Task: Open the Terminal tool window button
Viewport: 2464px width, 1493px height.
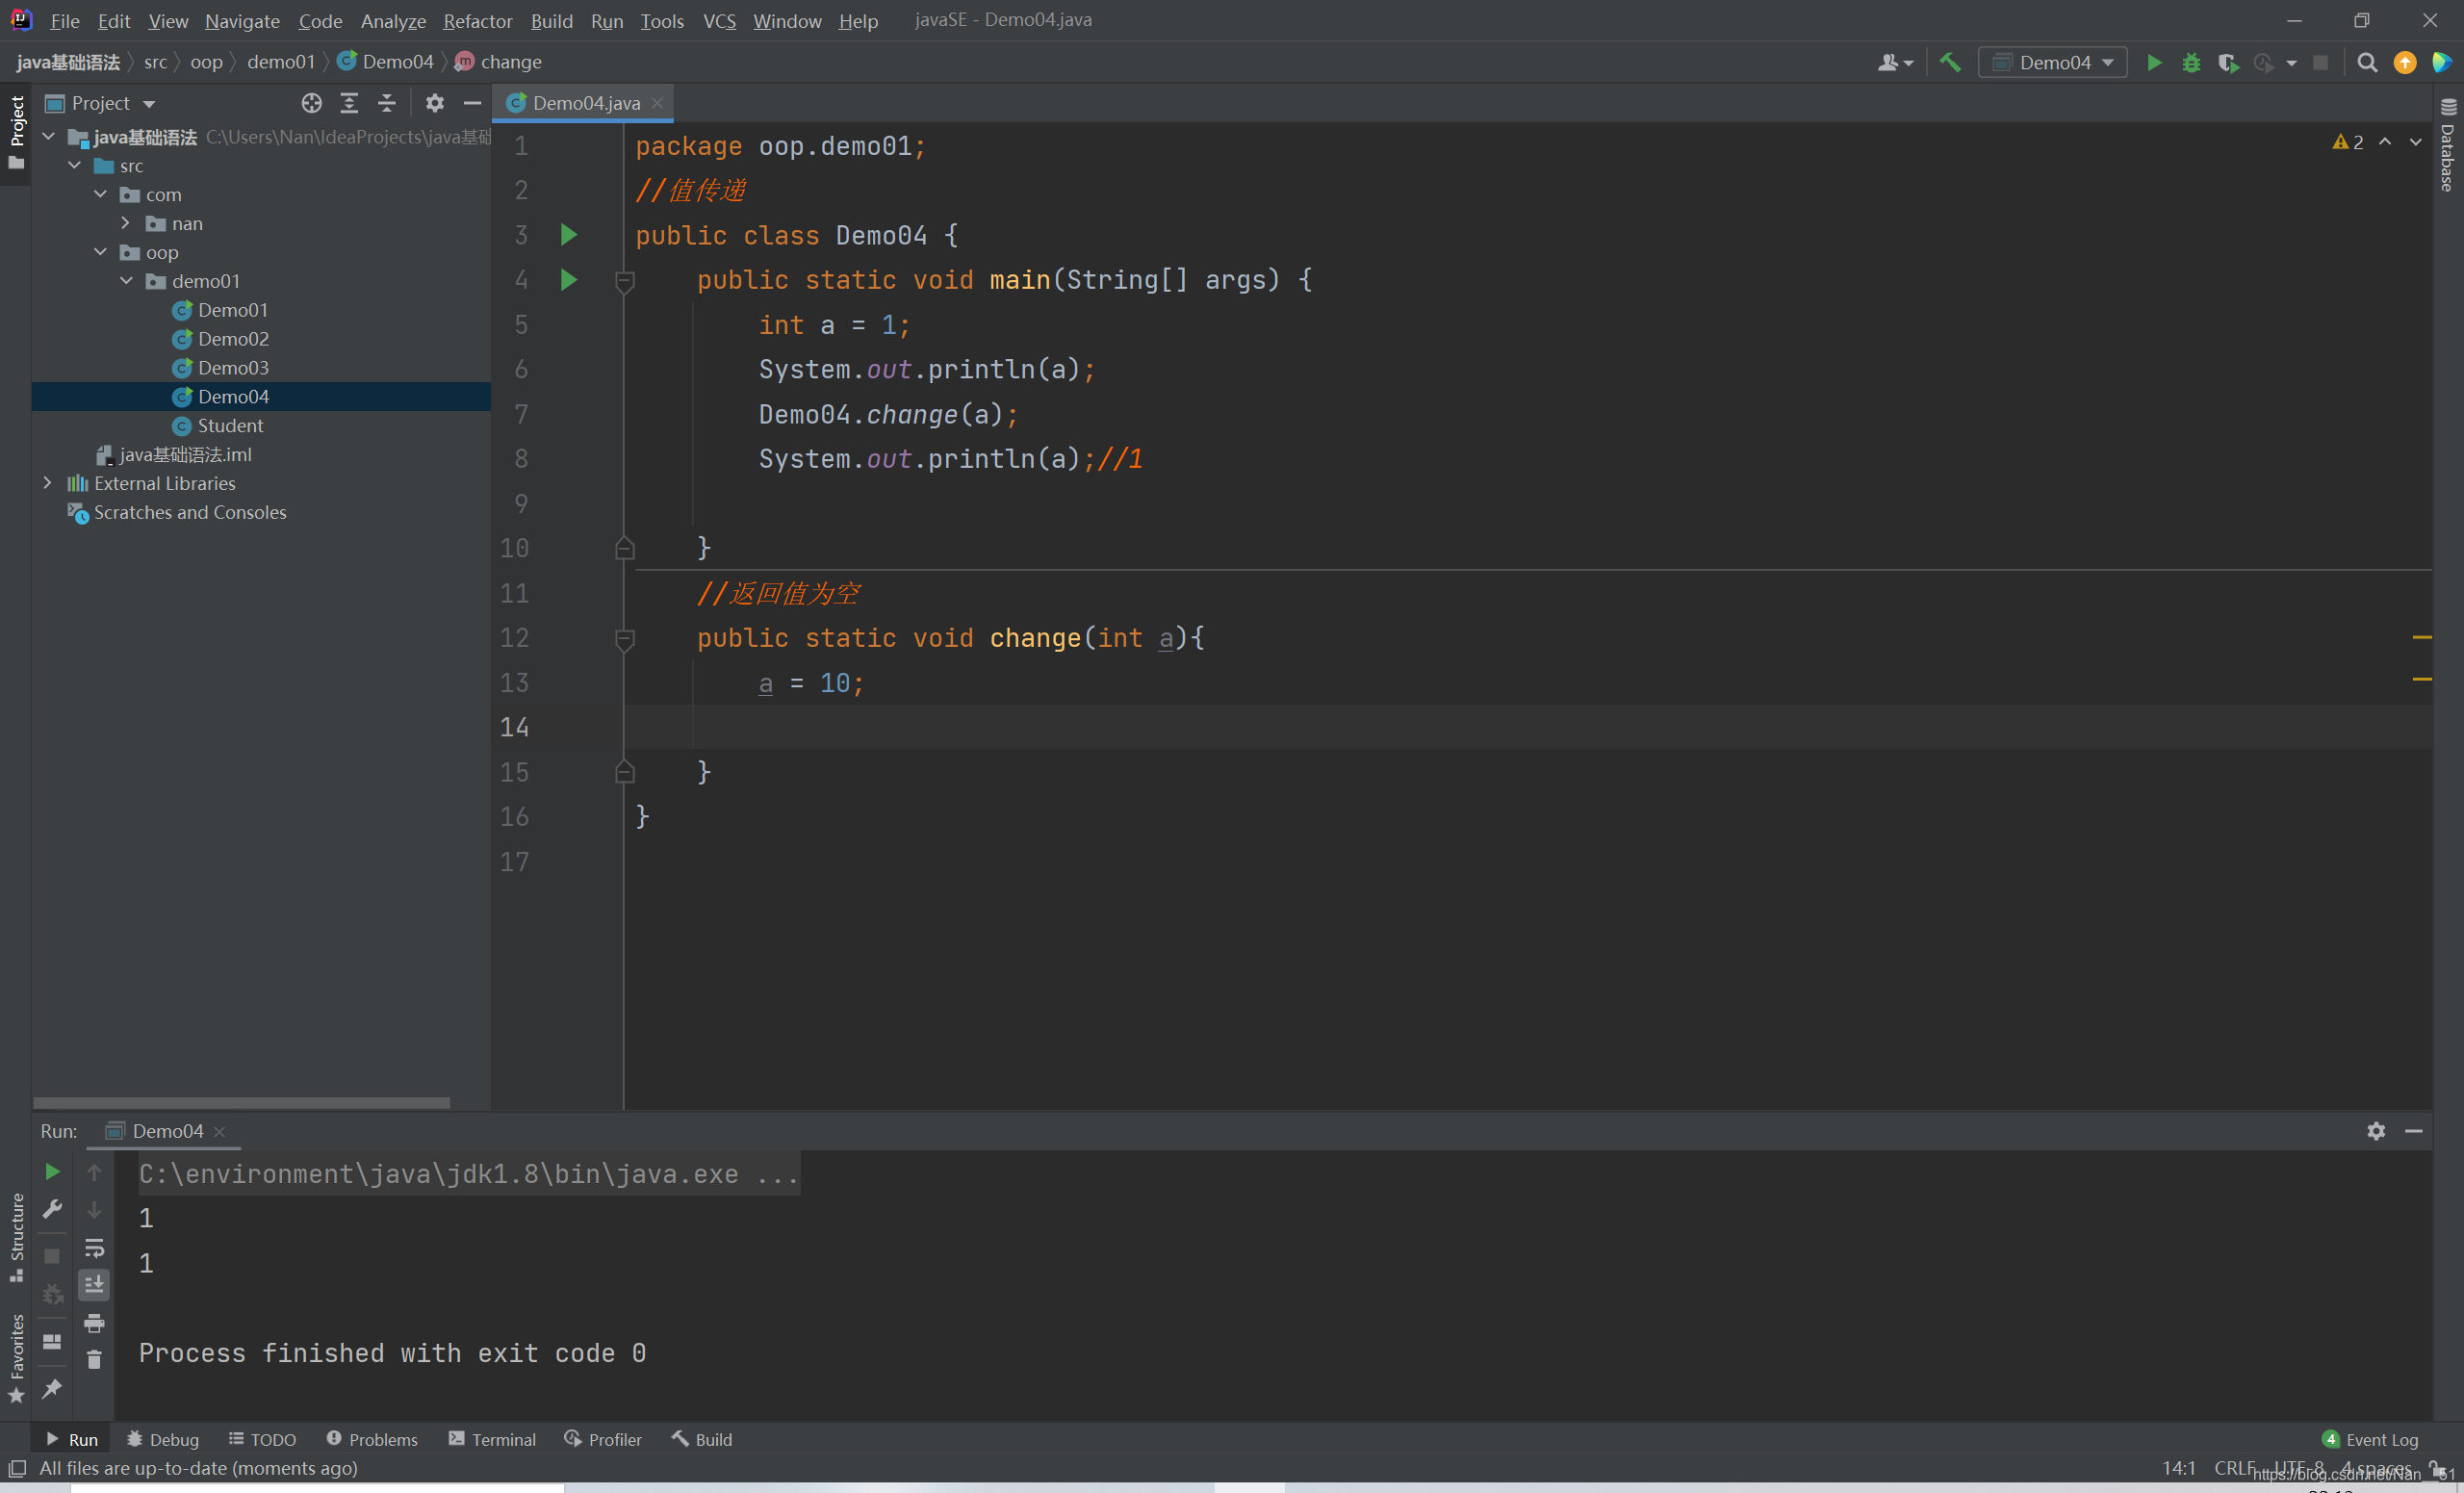Action: [x=492, y=1439]
